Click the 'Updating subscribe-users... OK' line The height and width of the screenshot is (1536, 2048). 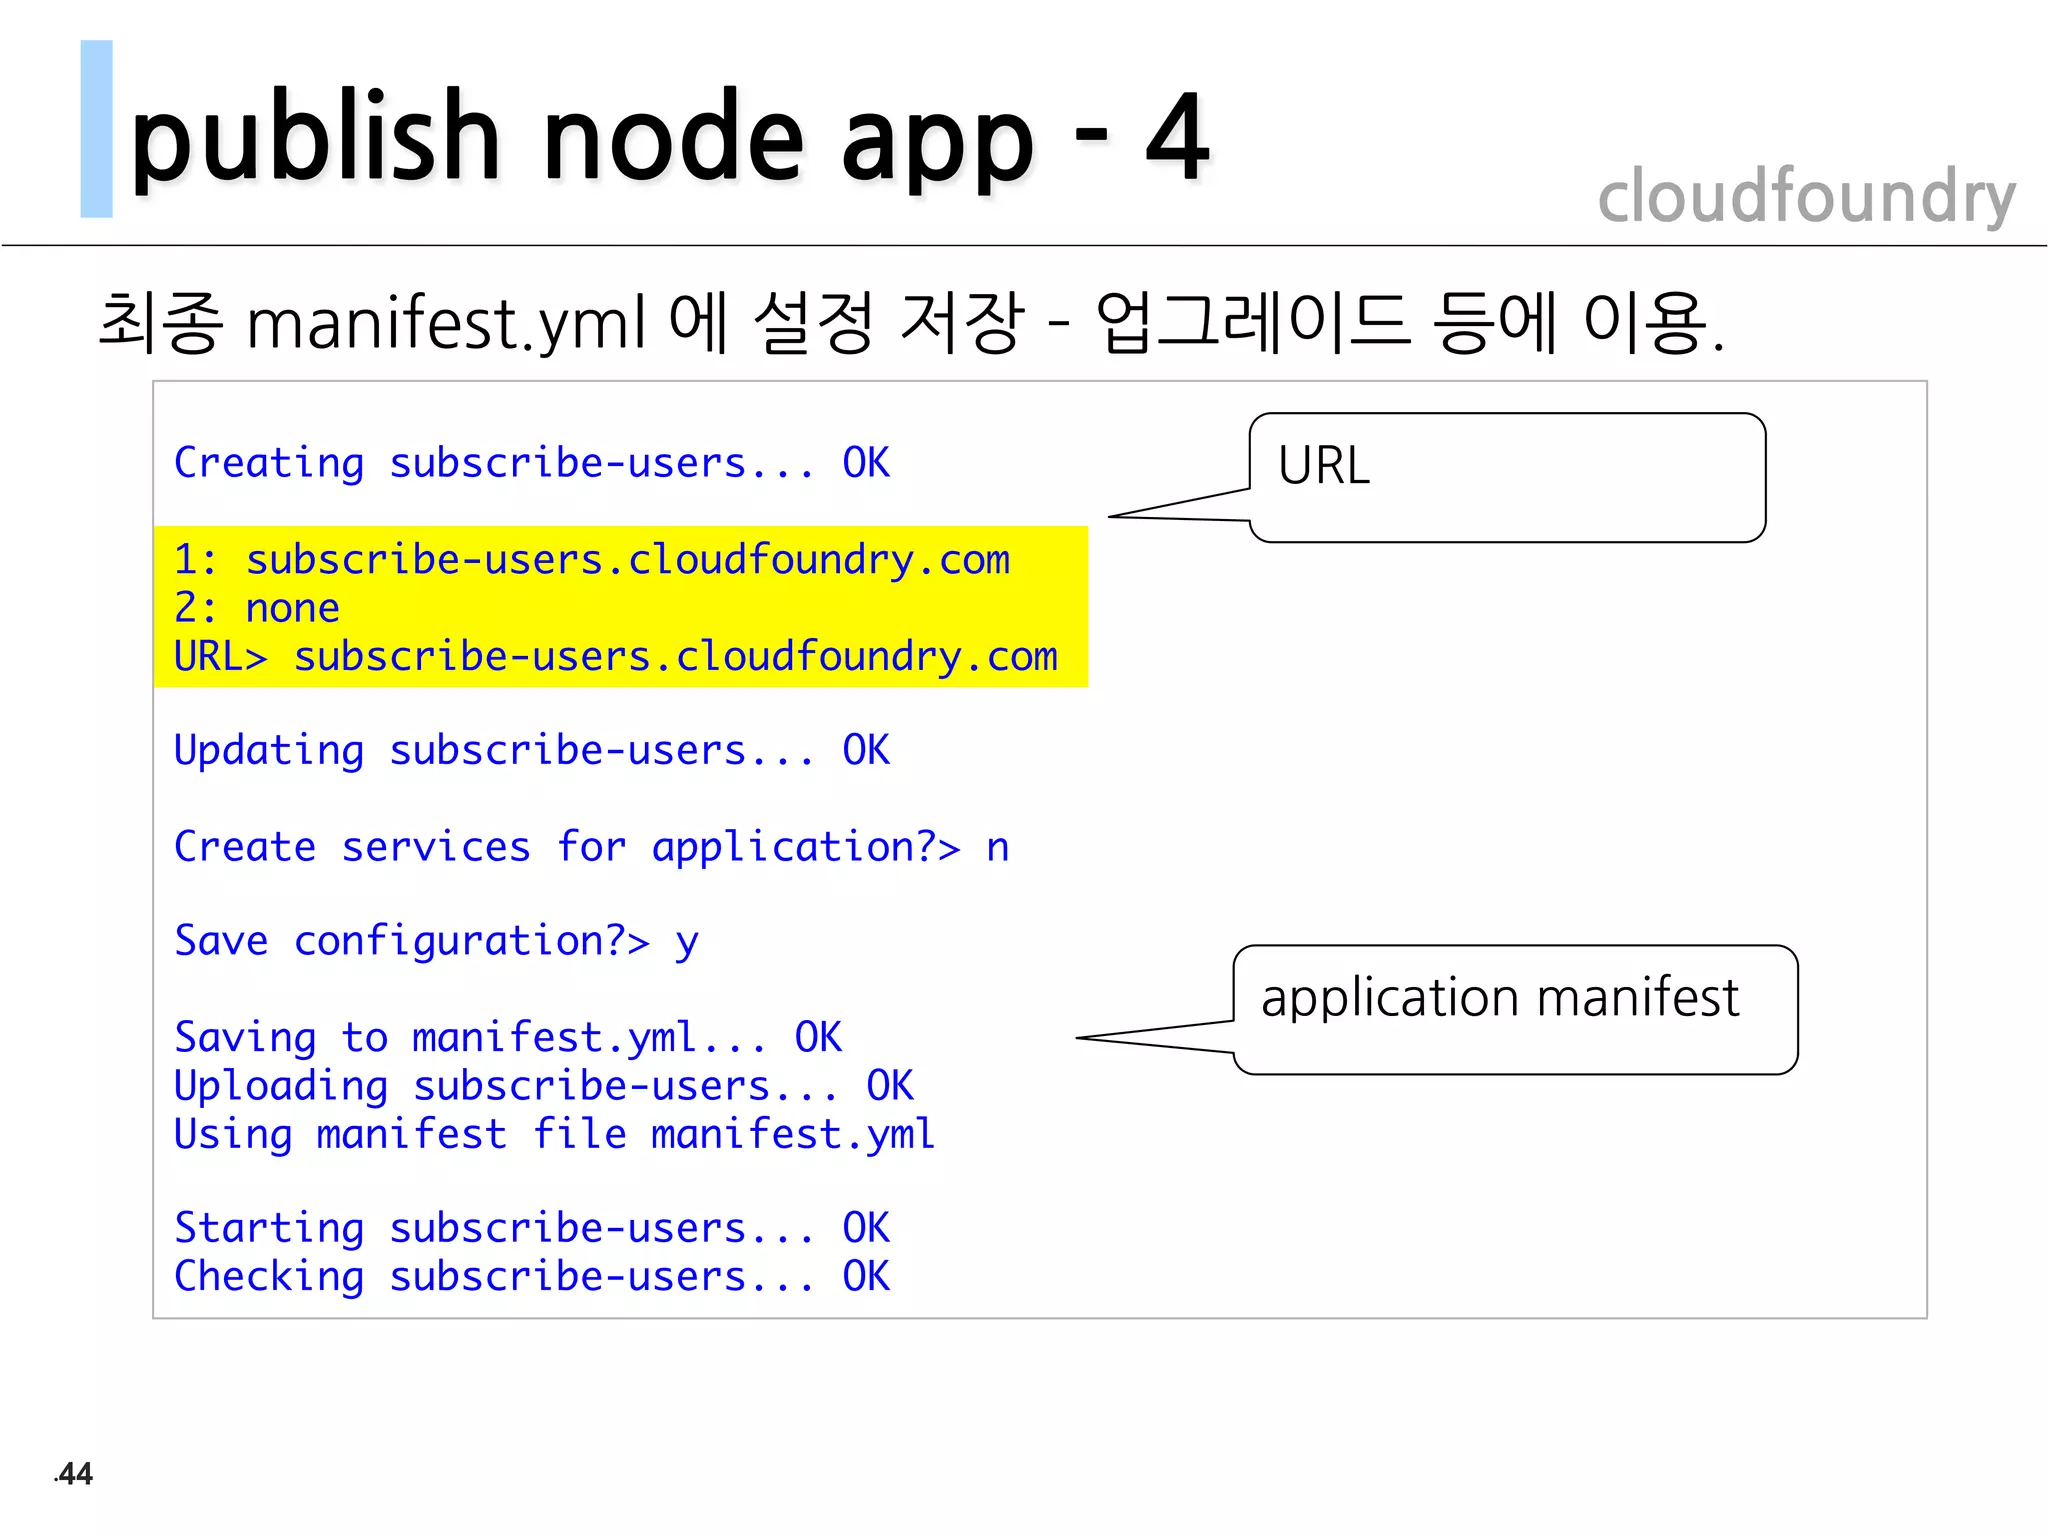coord(531,750)
